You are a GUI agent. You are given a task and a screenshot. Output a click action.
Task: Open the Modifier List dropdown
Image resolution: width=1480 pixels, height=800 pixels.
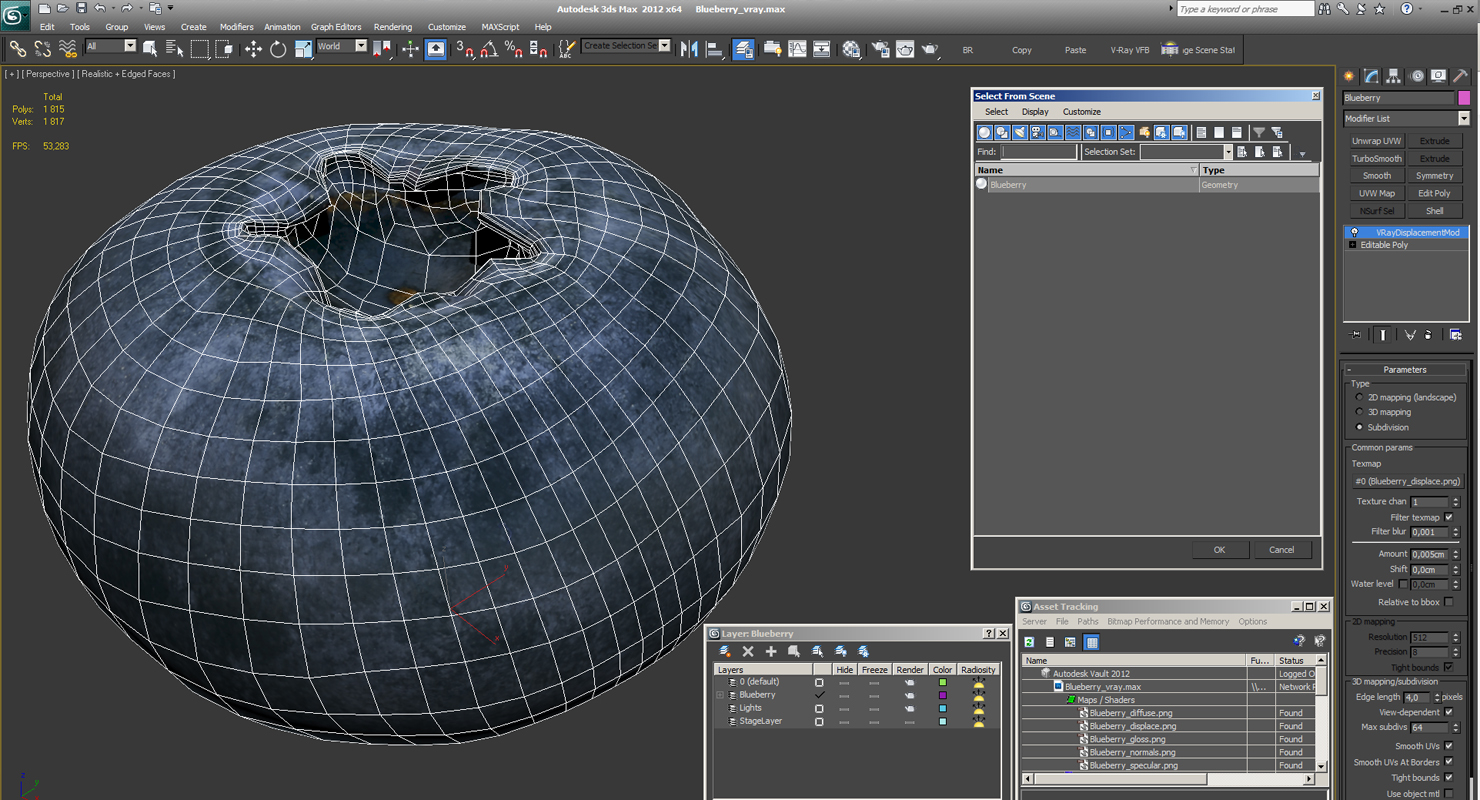[1464, 118]
